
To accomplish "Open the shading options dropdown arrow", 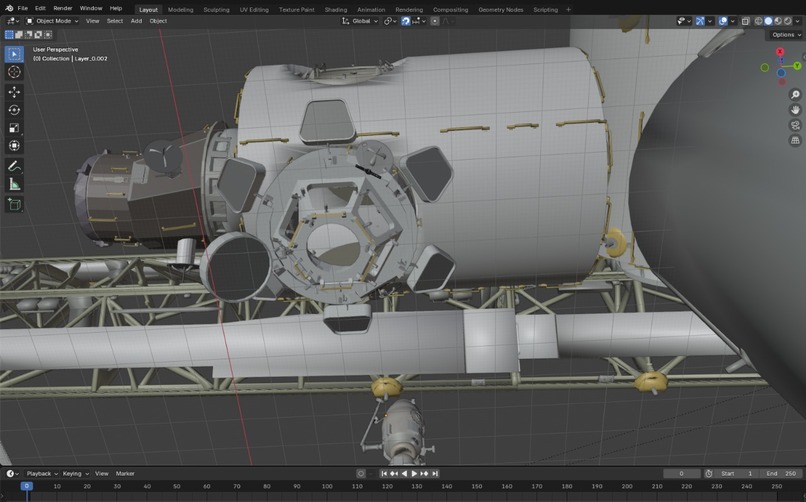I will tap(797, 21).
